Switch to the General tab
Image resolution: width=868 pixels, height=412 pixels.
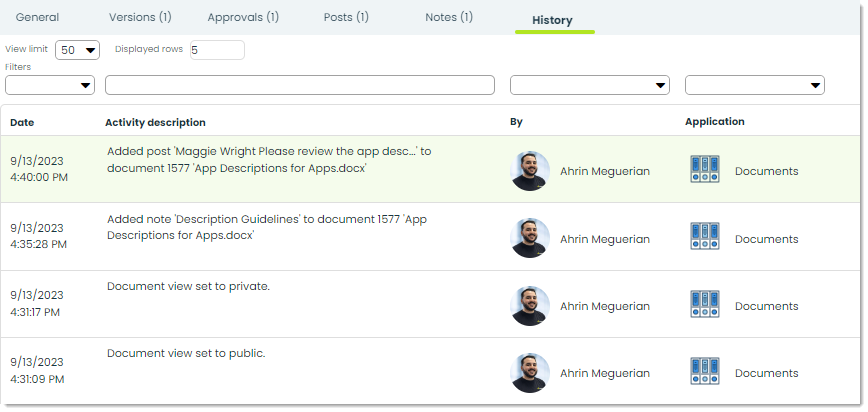click(37, 17)
